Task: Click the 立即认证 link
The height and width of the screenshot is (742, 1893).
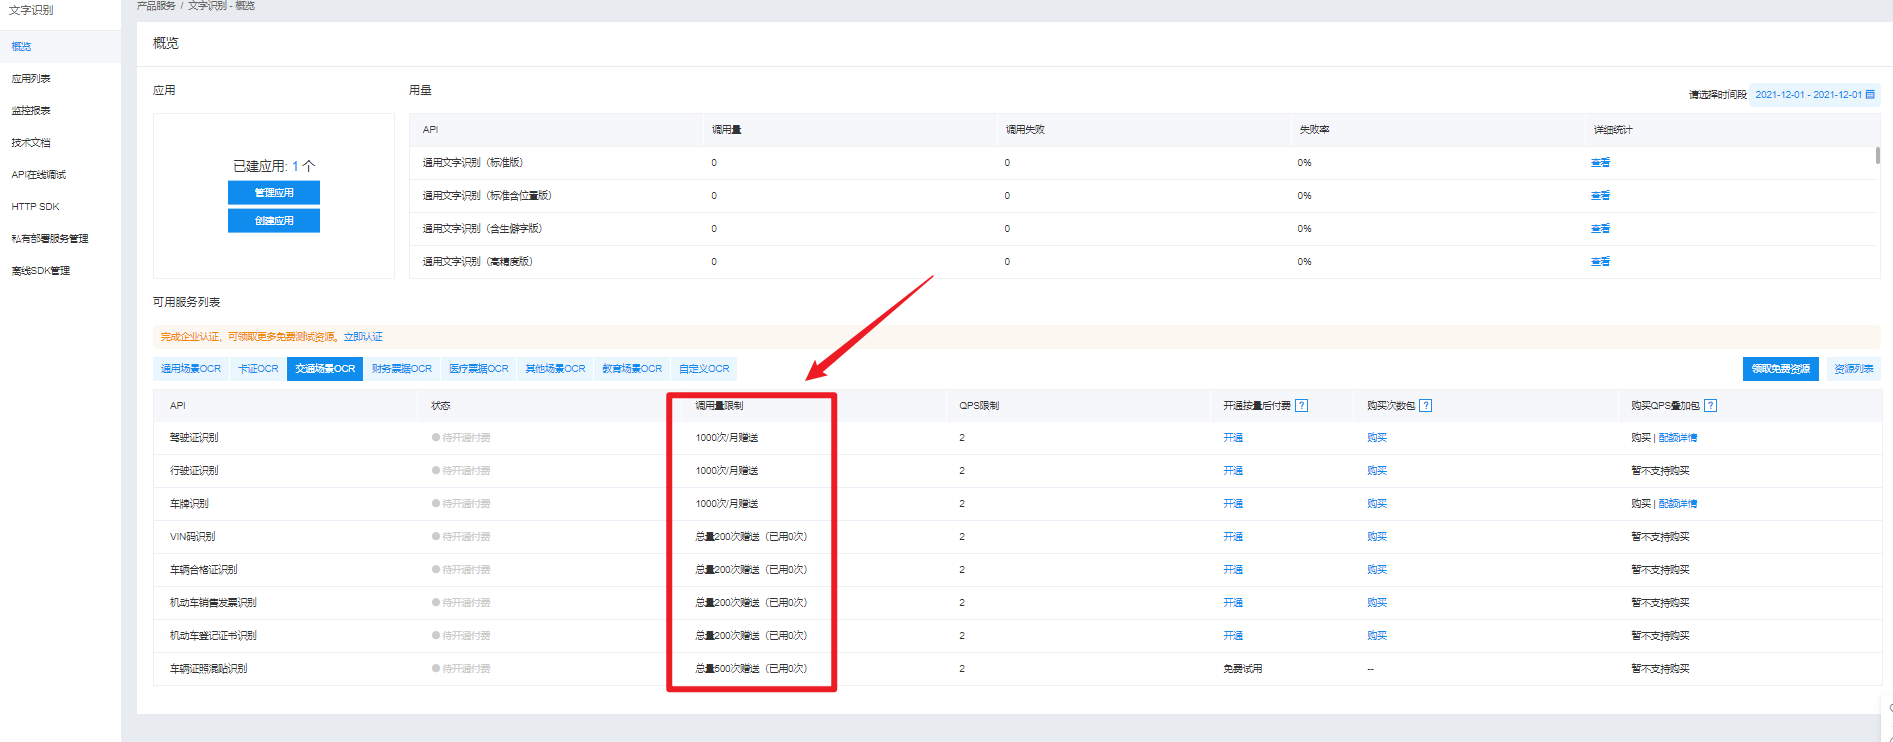Action: tap(363, 337)
